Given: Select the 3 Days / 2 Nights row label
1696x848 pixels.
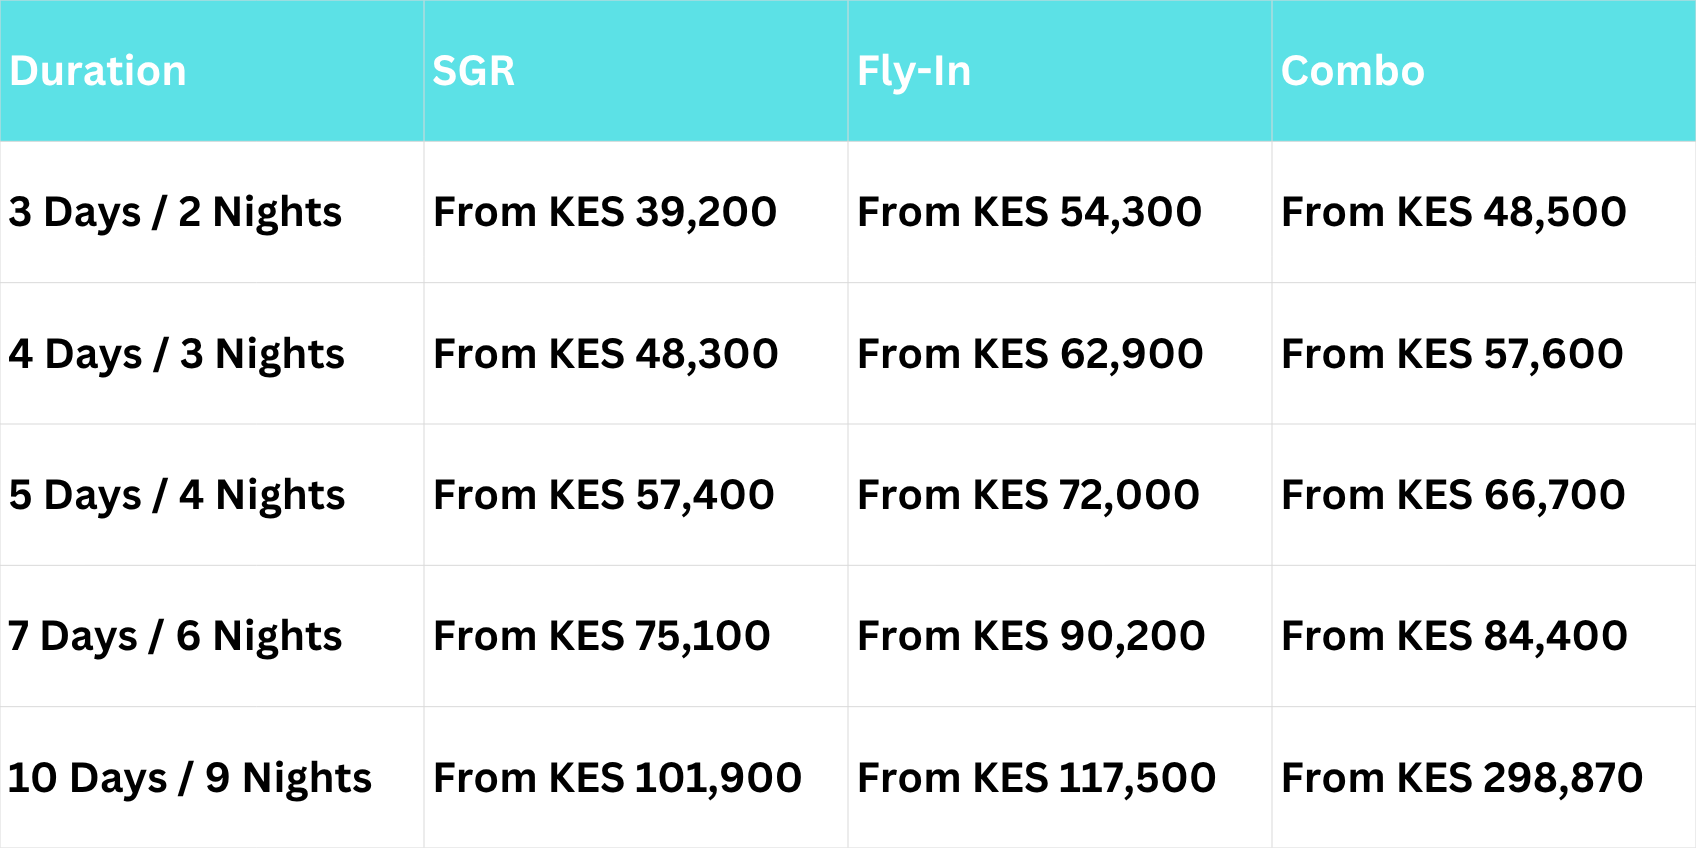Looking at the screenshot, I should pos(175,212).
